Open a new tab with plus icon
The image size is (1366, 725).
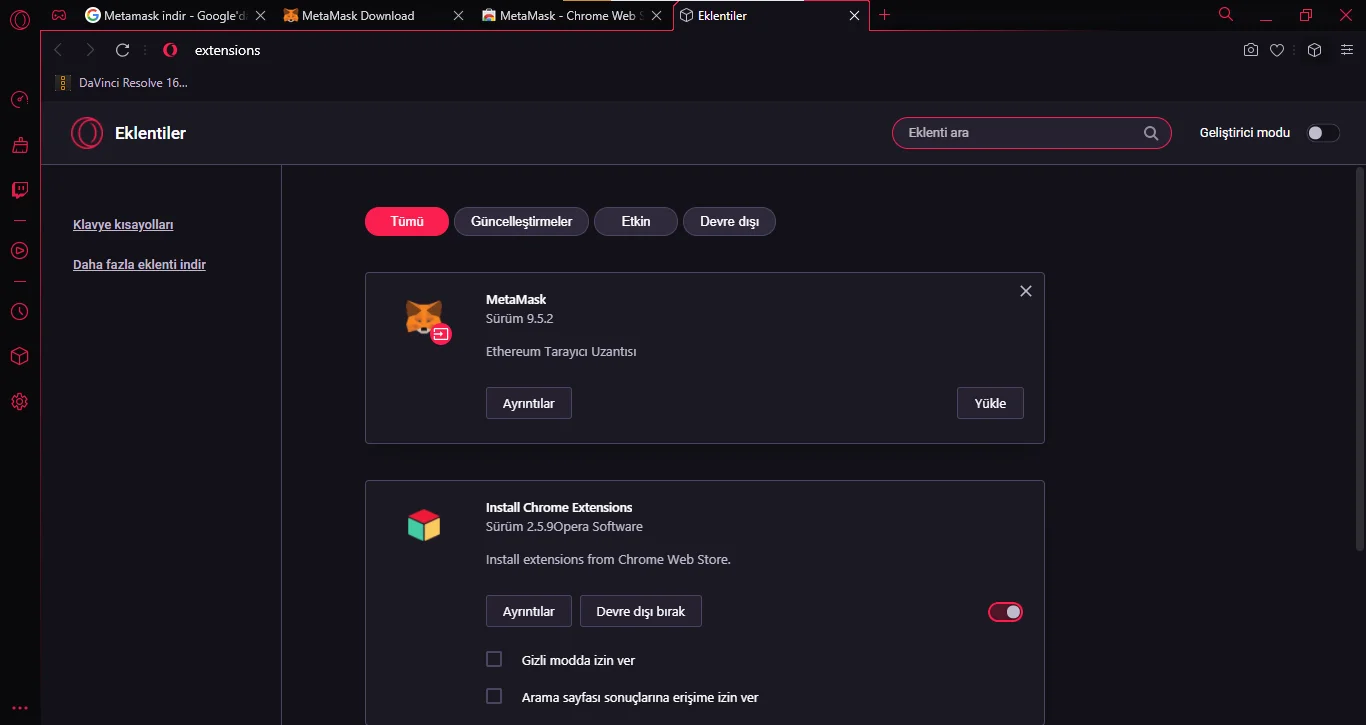coord(884,15)
